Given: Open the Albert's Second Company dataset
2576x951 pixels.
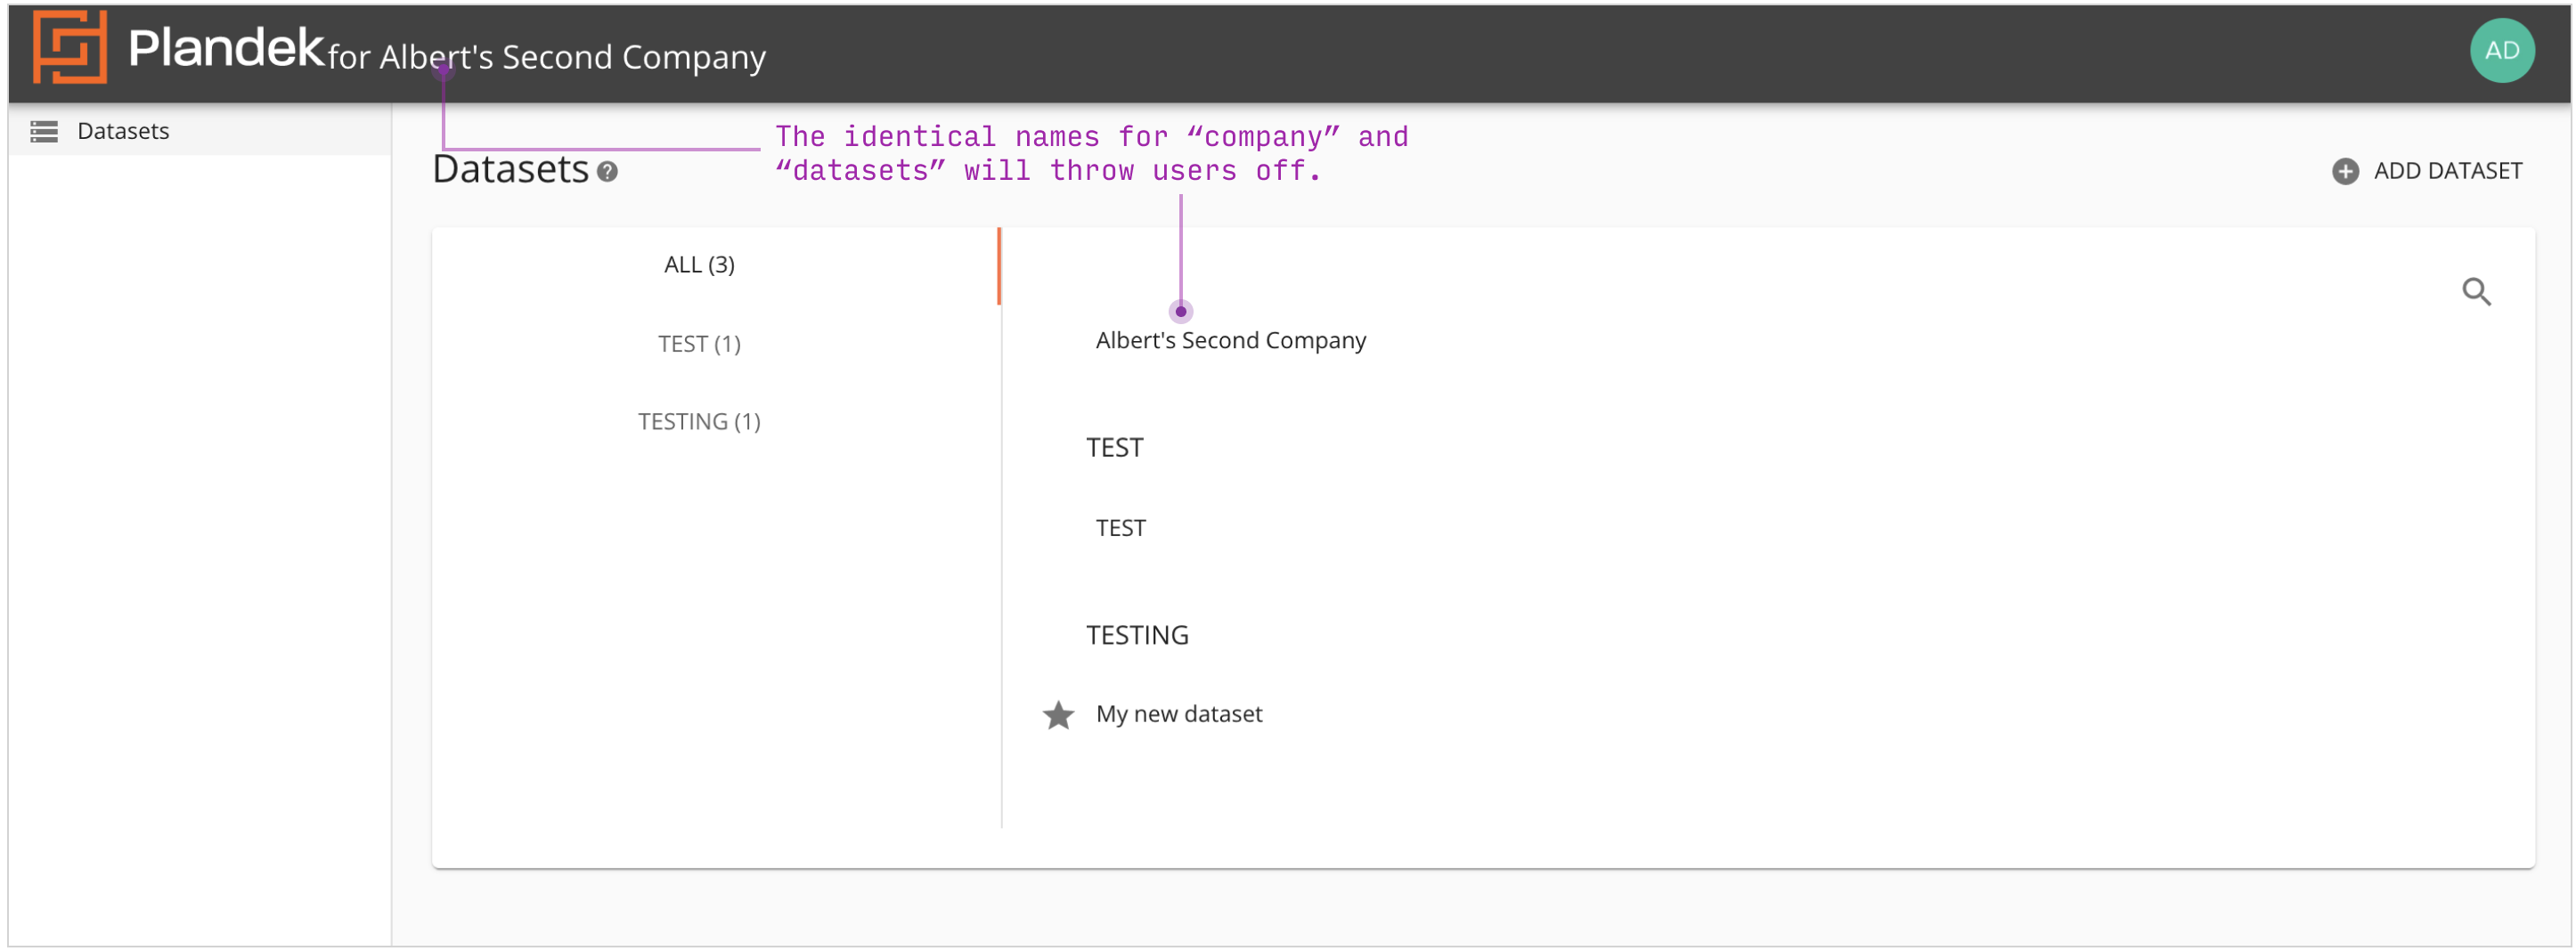Looking at the screenshot, I should coord(1230,341).
